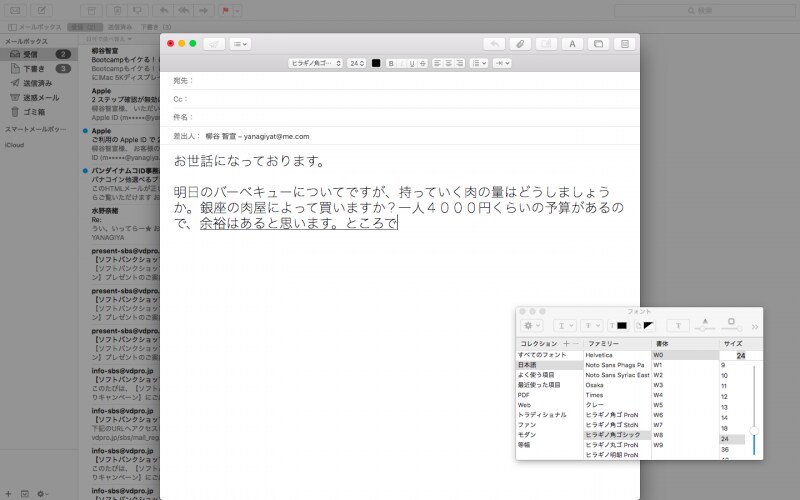Click the reply arrow in compose window
This screenshot has height=500, width=800.
[494, 44]
